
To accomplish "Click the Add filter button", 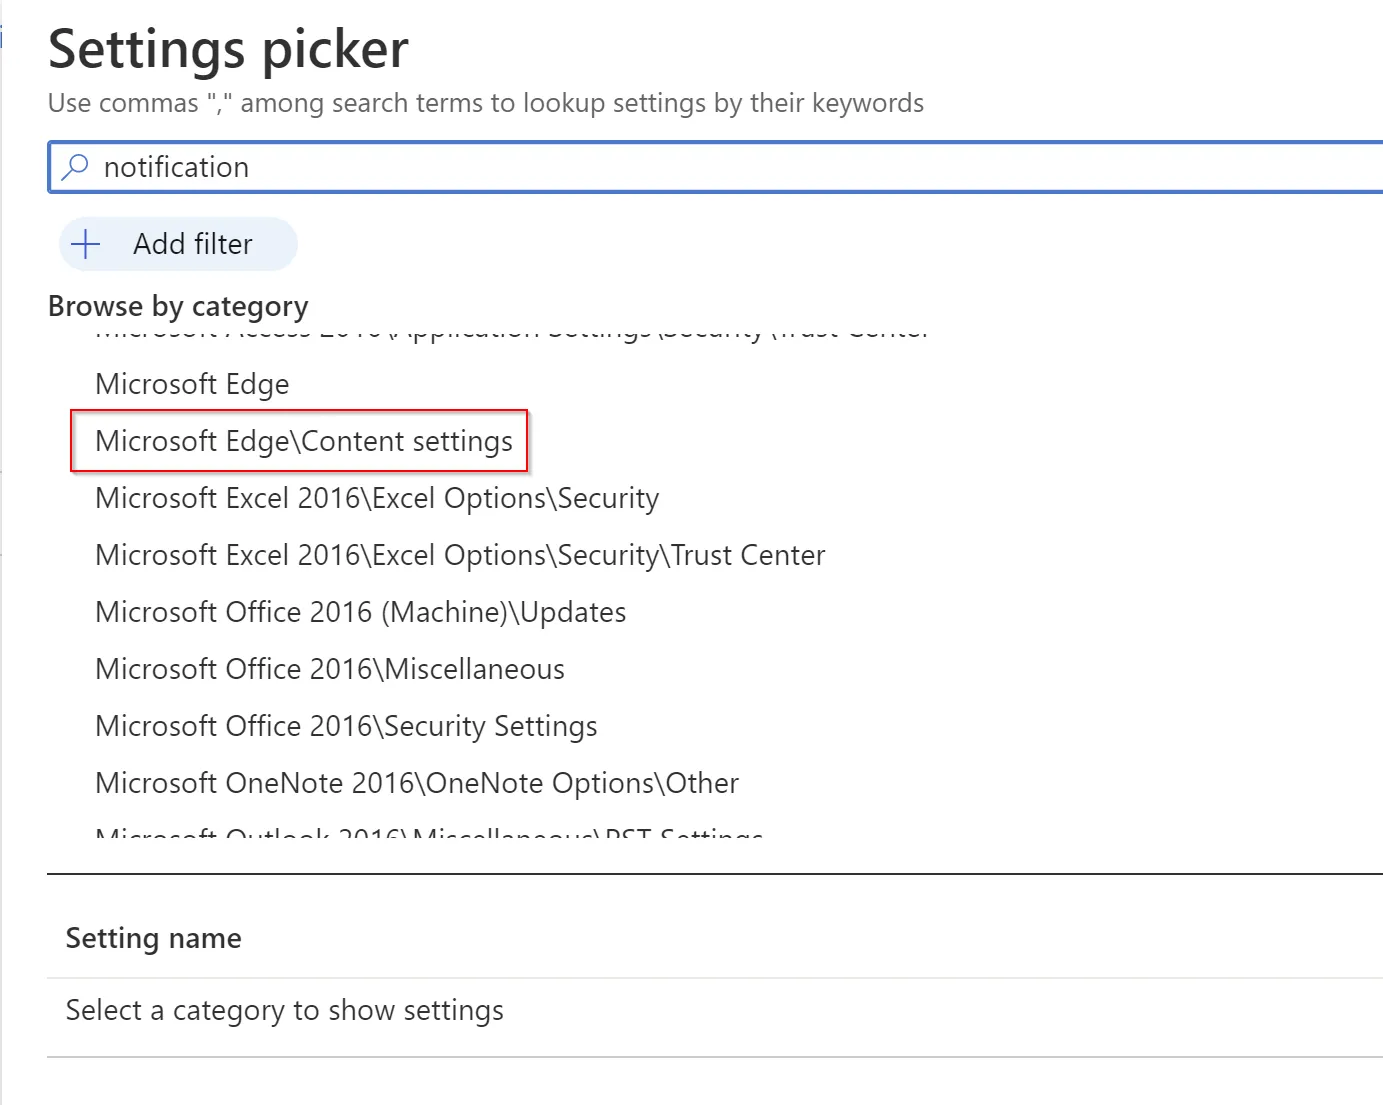I will tap(178, 244).
